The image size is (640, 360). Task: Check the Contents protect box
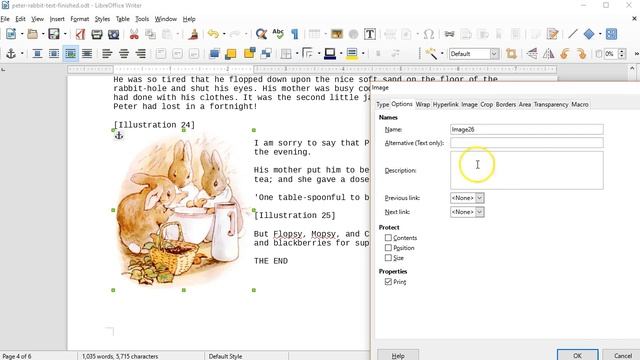(x=388, y=238)
